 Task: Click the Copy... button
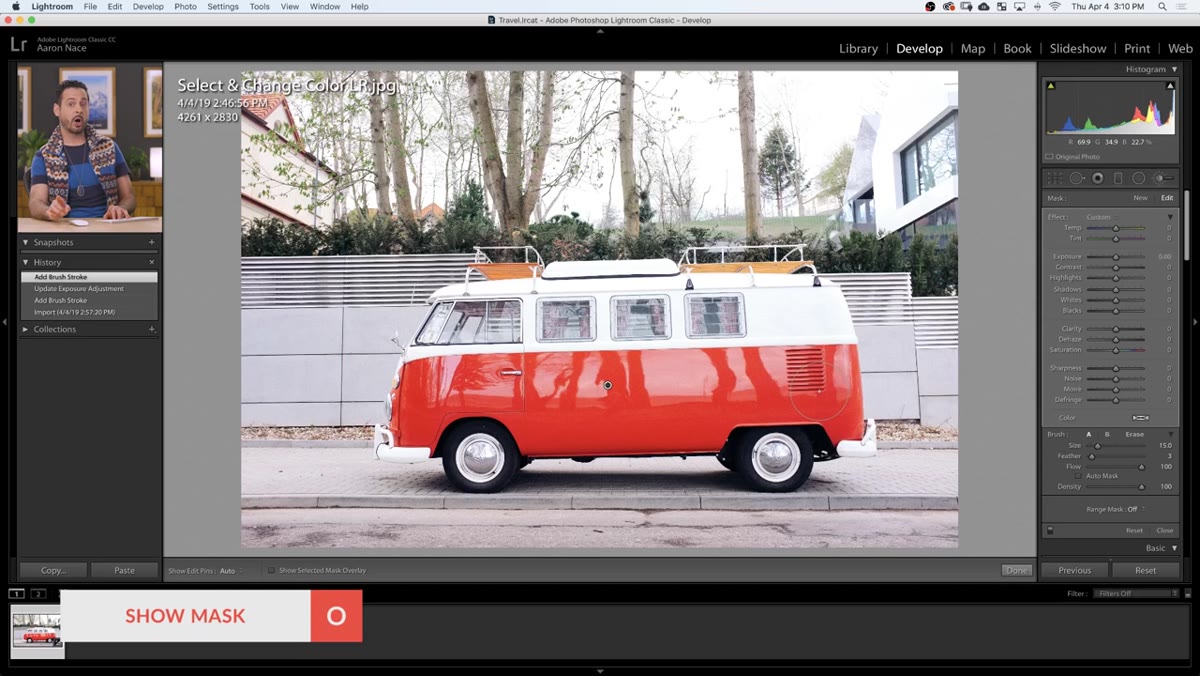tap(53, 570)
